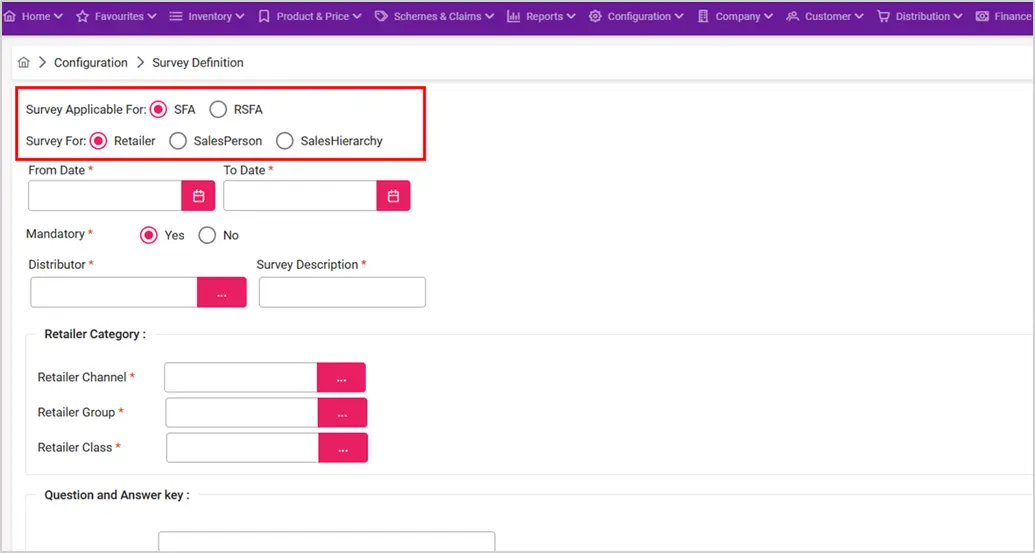Click the Retailer Channel input field
This screenshot has height=553, width=1035.
[241, 377]
